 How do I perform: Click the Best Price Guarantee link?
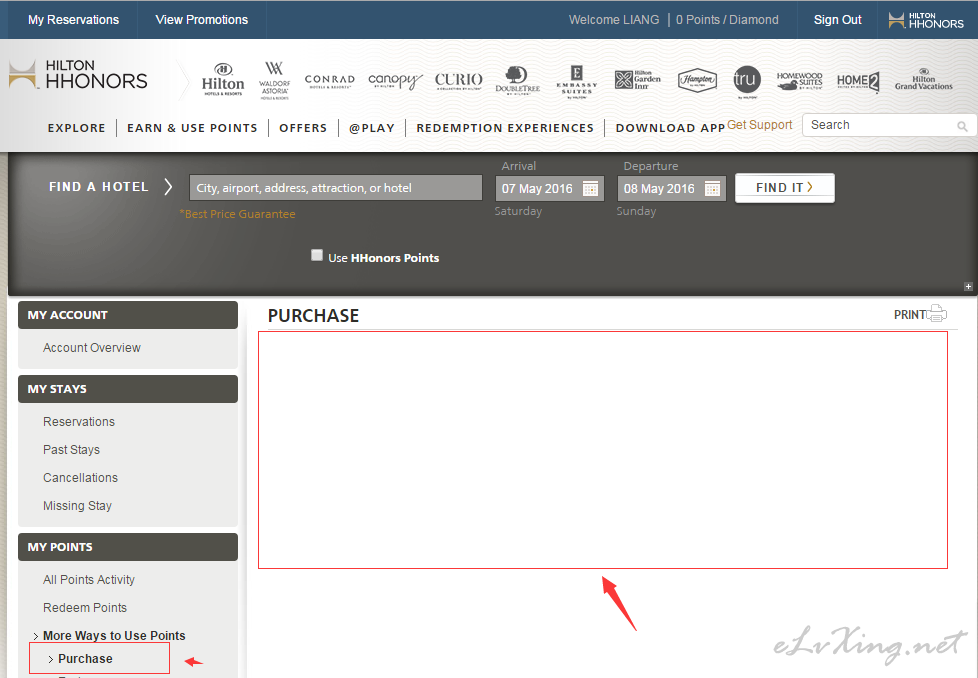pos(238,214)
